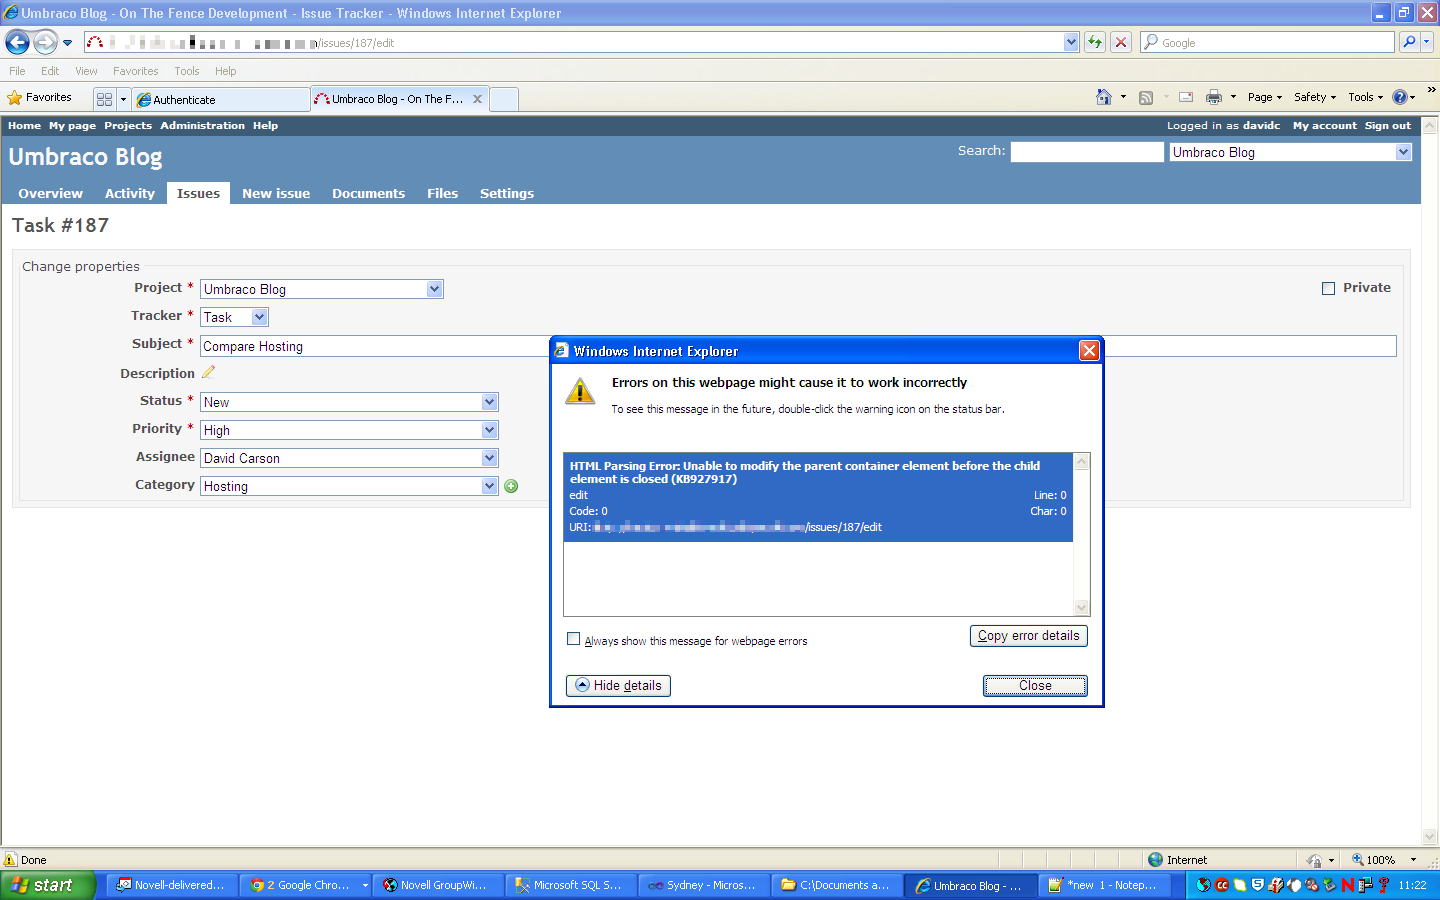Click the Home icon in command bar

[1103, 97]
